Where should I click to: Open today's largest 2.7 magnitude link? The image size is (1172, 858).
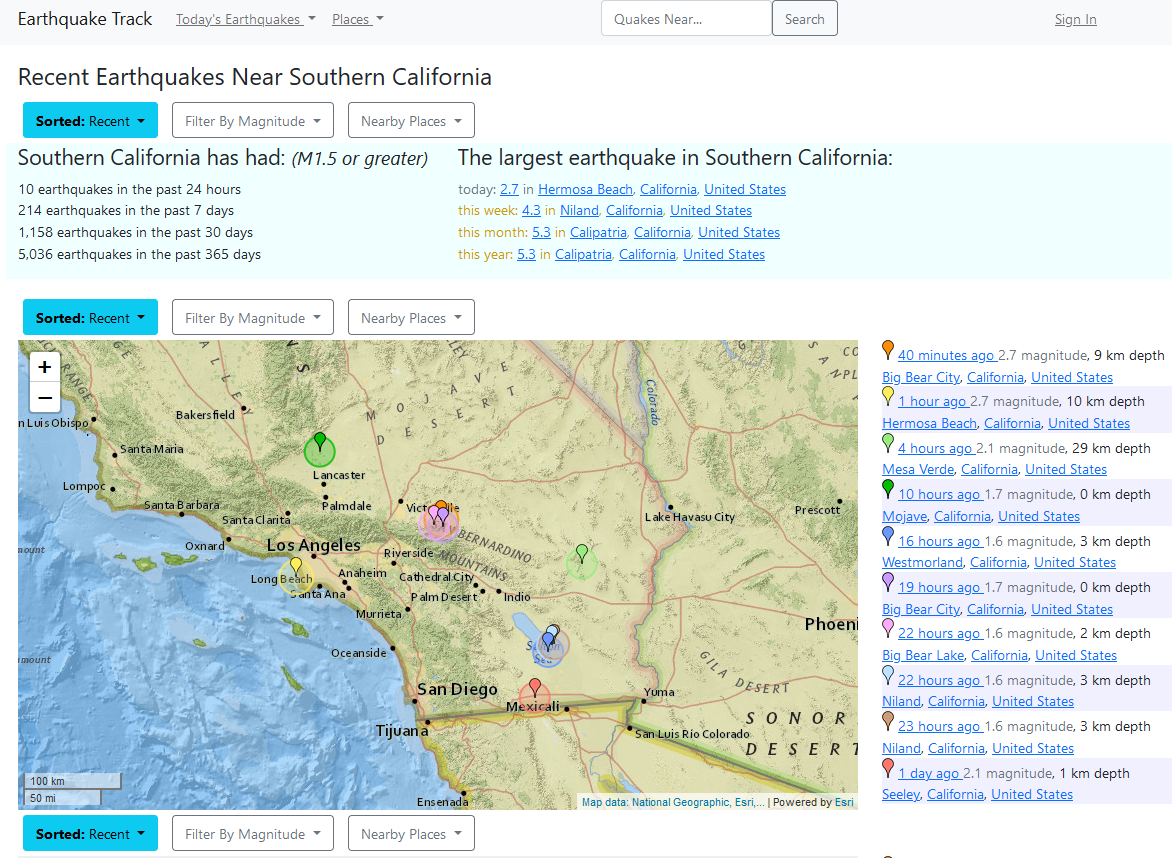click(509, 189)
